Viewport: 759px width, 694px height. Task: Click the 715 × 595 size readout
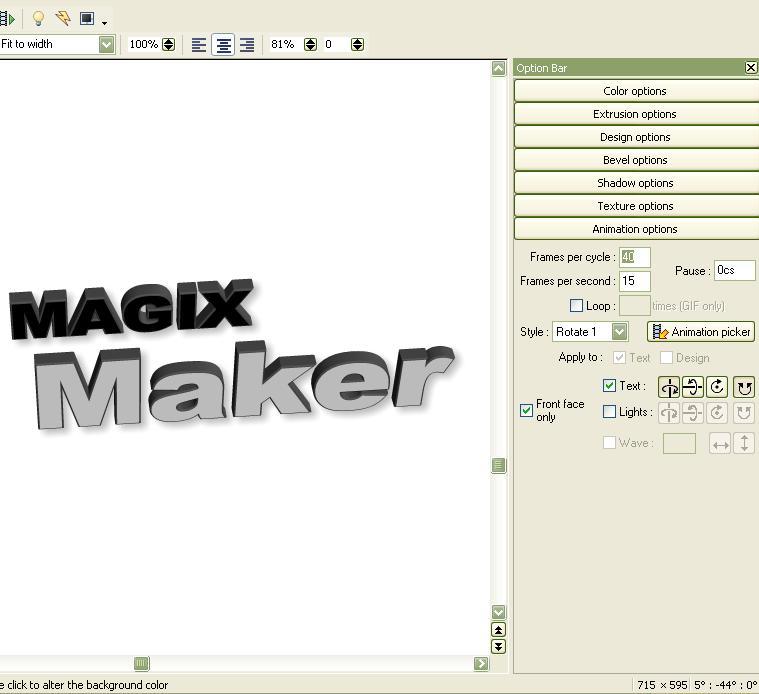(662, 685)
